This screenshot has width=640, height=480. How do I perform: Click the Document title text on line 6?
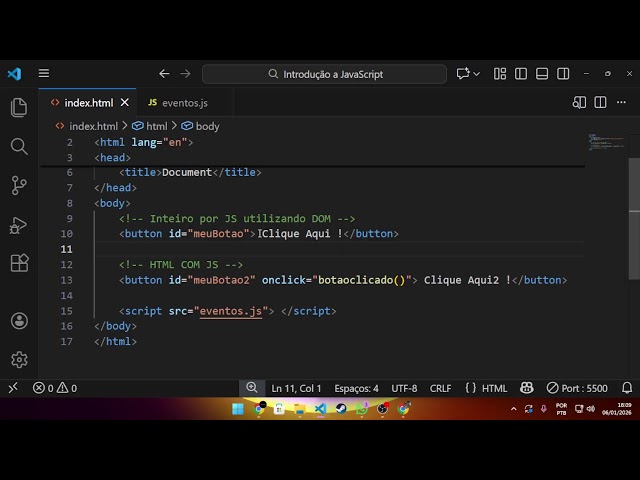187,172
